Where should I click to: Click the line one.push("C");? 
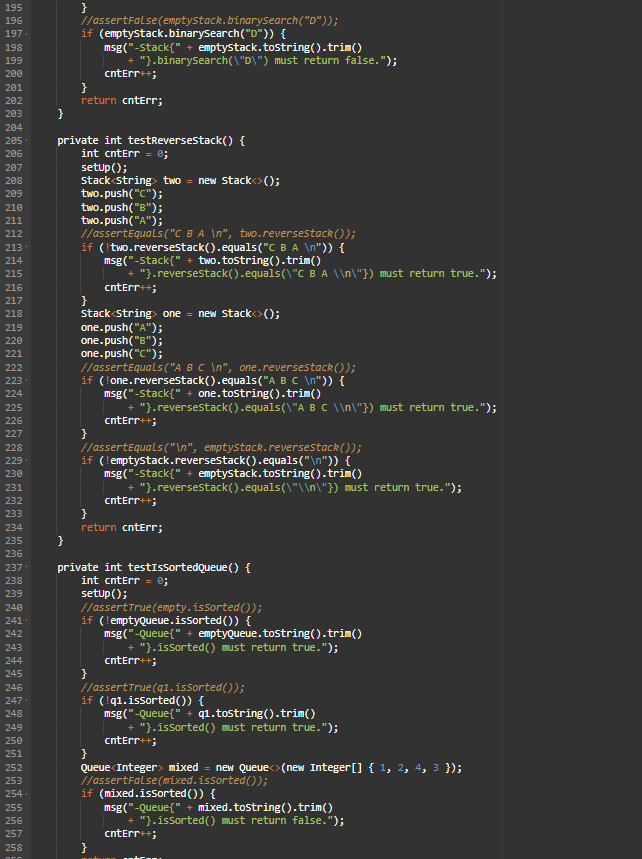(x=122, y=354)
